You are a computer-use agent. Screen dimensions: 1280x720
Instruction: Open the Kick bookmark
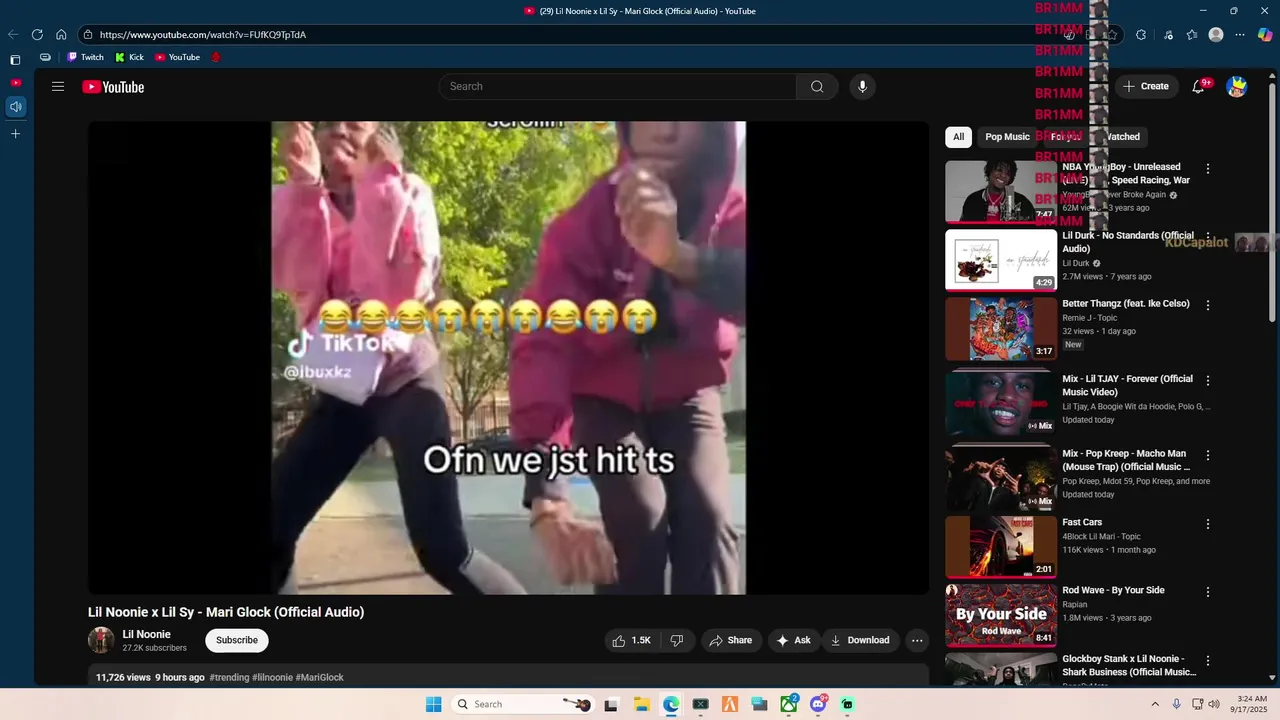point(130,57)
